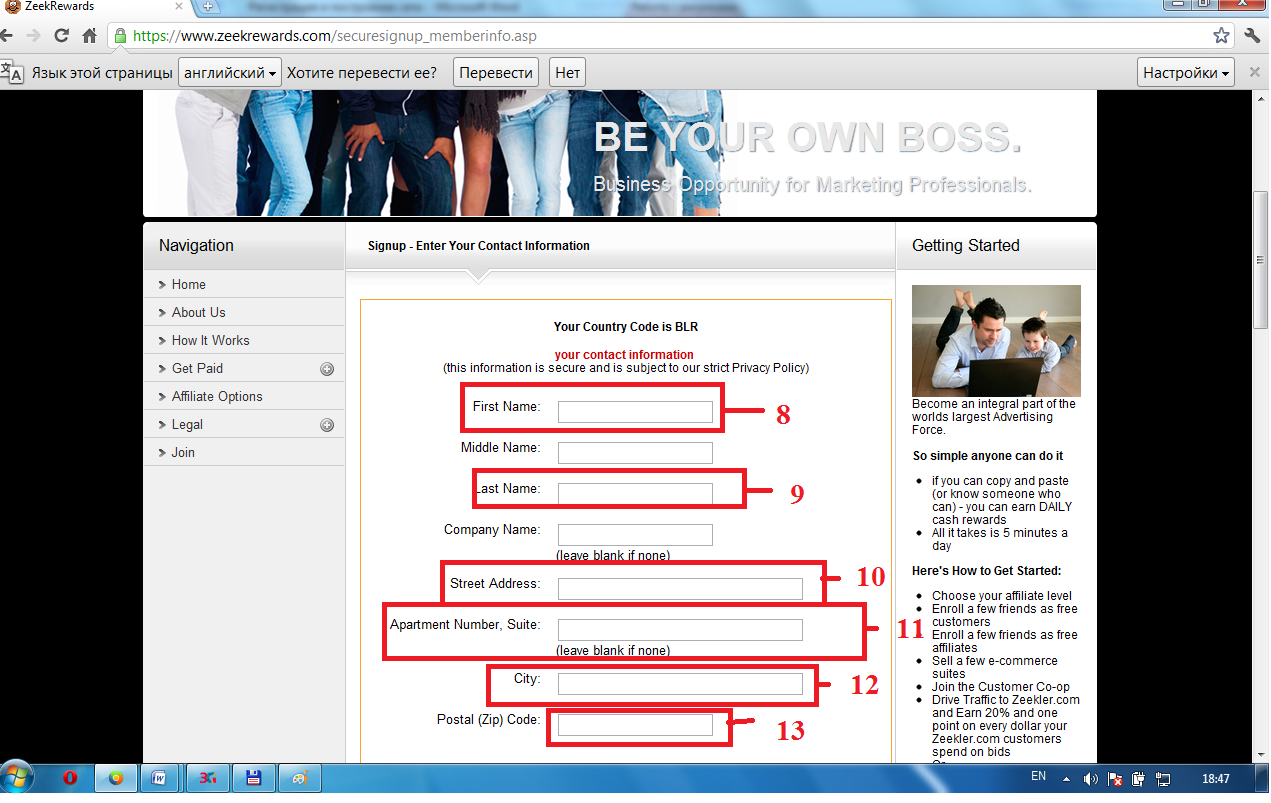Click the translate icon in infobar
The height and width of the screenshot is (803, 1271).
pos(13,72)
